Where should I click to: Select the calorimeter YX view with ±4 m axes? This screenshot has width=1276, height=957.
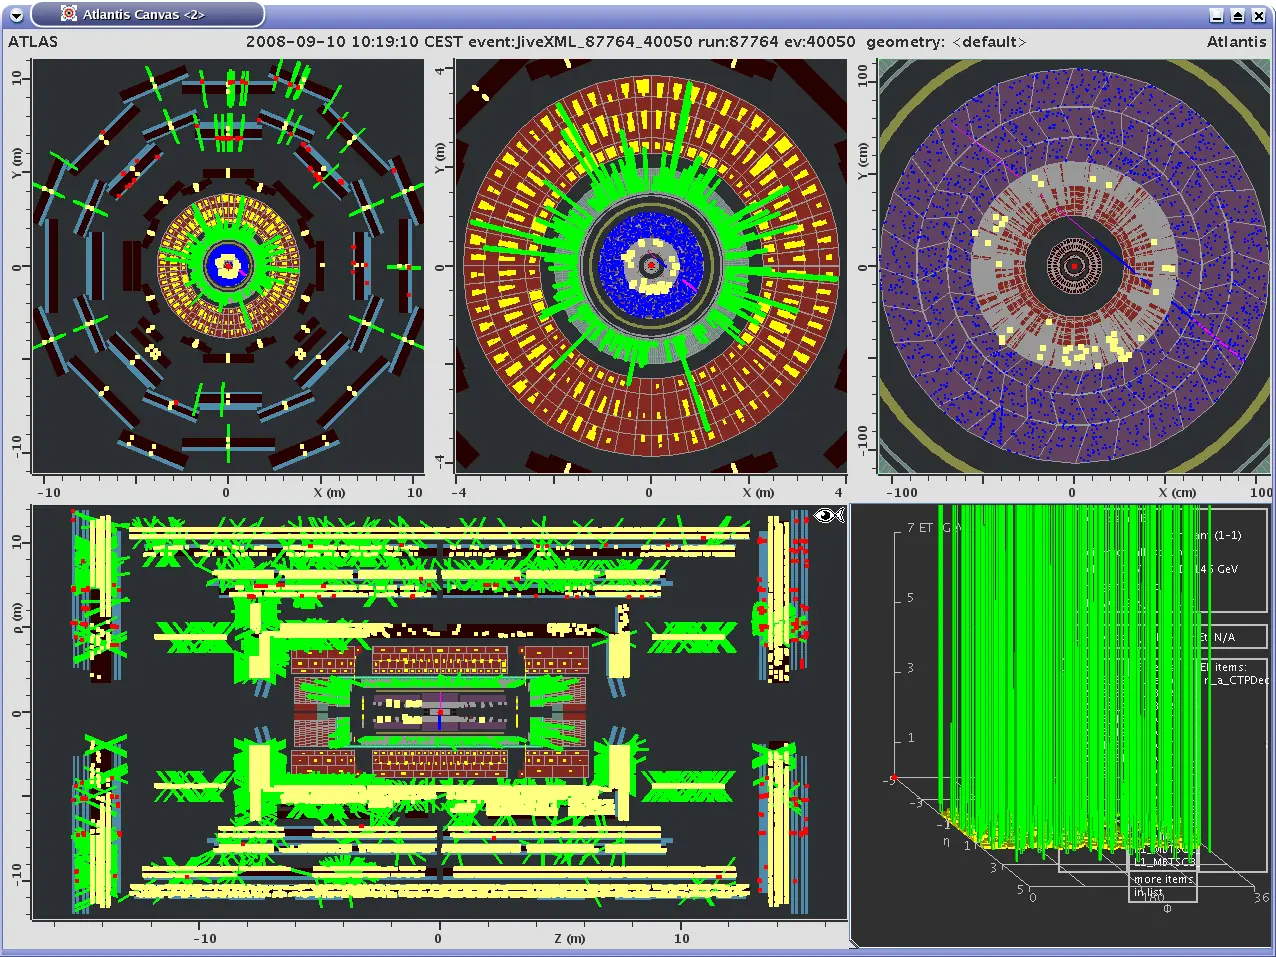(x=651, y=266)
